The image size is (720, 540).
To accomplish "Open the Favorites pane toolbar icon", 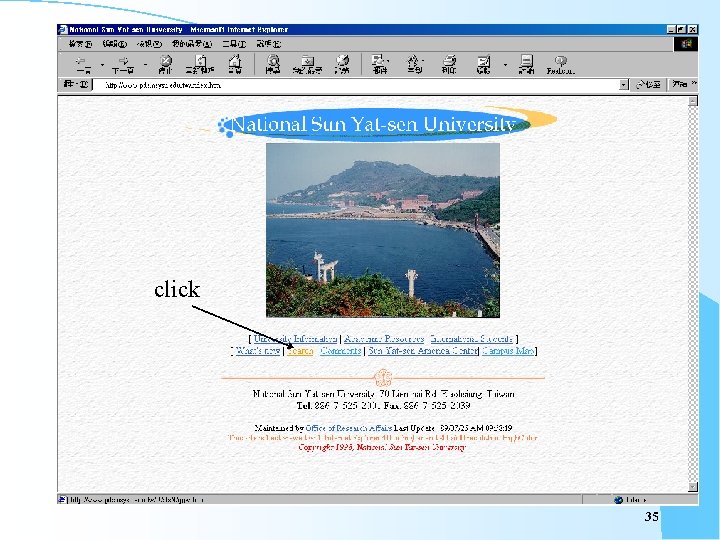I will click(x=307, y=64).
